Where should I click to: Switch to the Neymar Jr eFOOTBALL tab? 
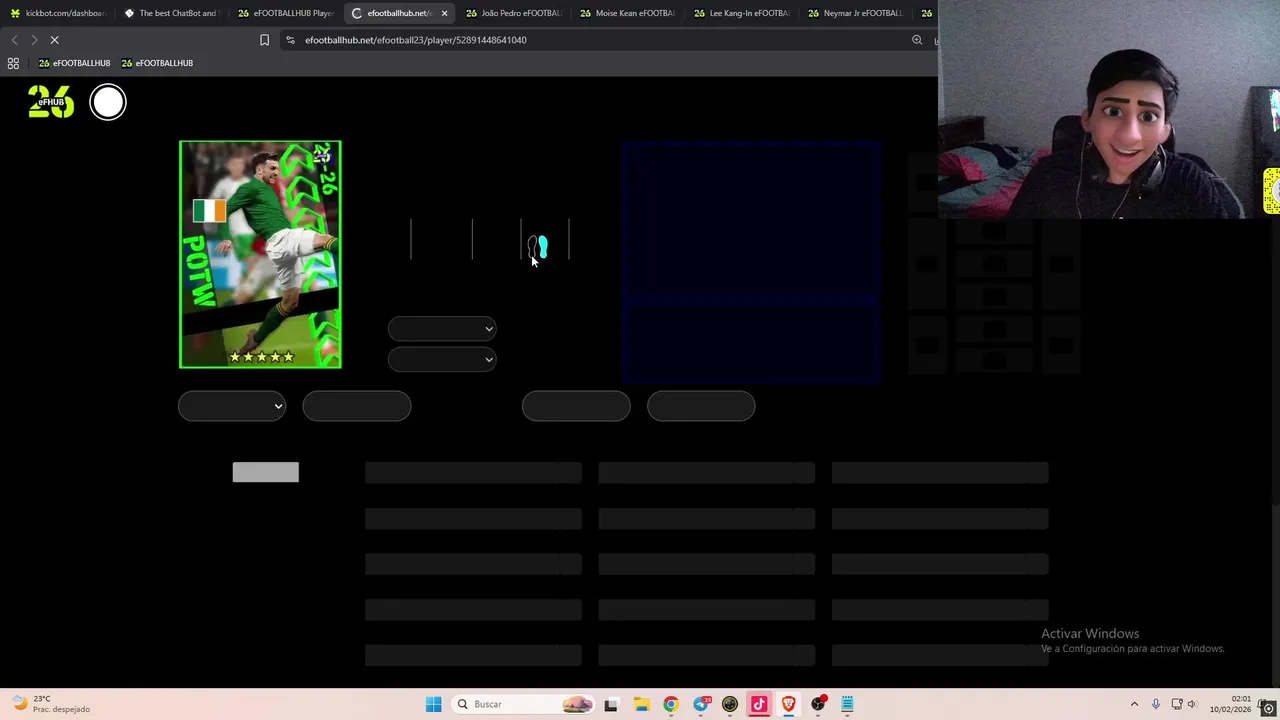(856, 13)
